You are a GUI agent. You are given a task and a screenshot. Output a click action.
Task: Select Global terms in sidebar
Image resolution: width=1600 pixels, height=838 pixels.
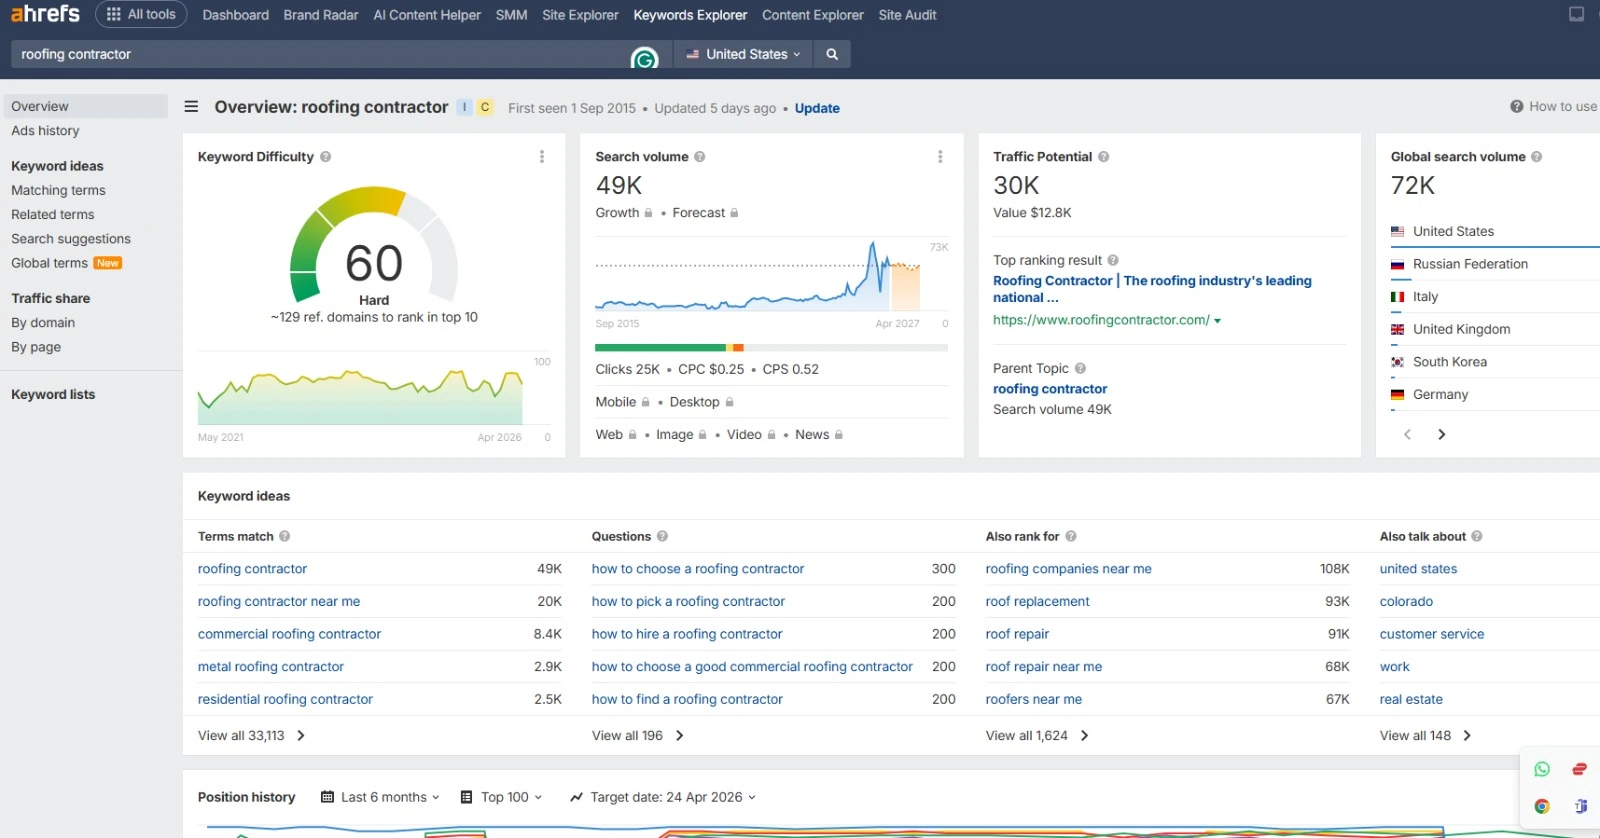tap(49, 263)
